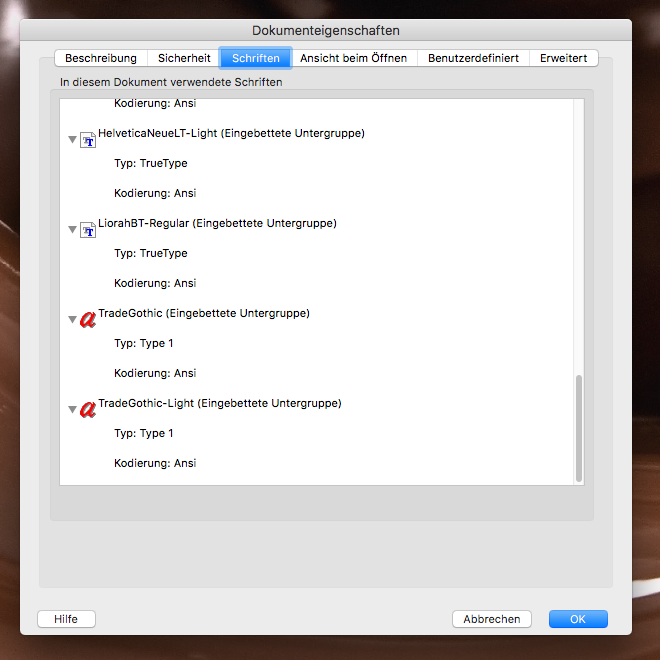Click 'Typ: Type 1' under TradeGothic-Light
Viewport: 660px width, 660px height.
pos(144,434)
